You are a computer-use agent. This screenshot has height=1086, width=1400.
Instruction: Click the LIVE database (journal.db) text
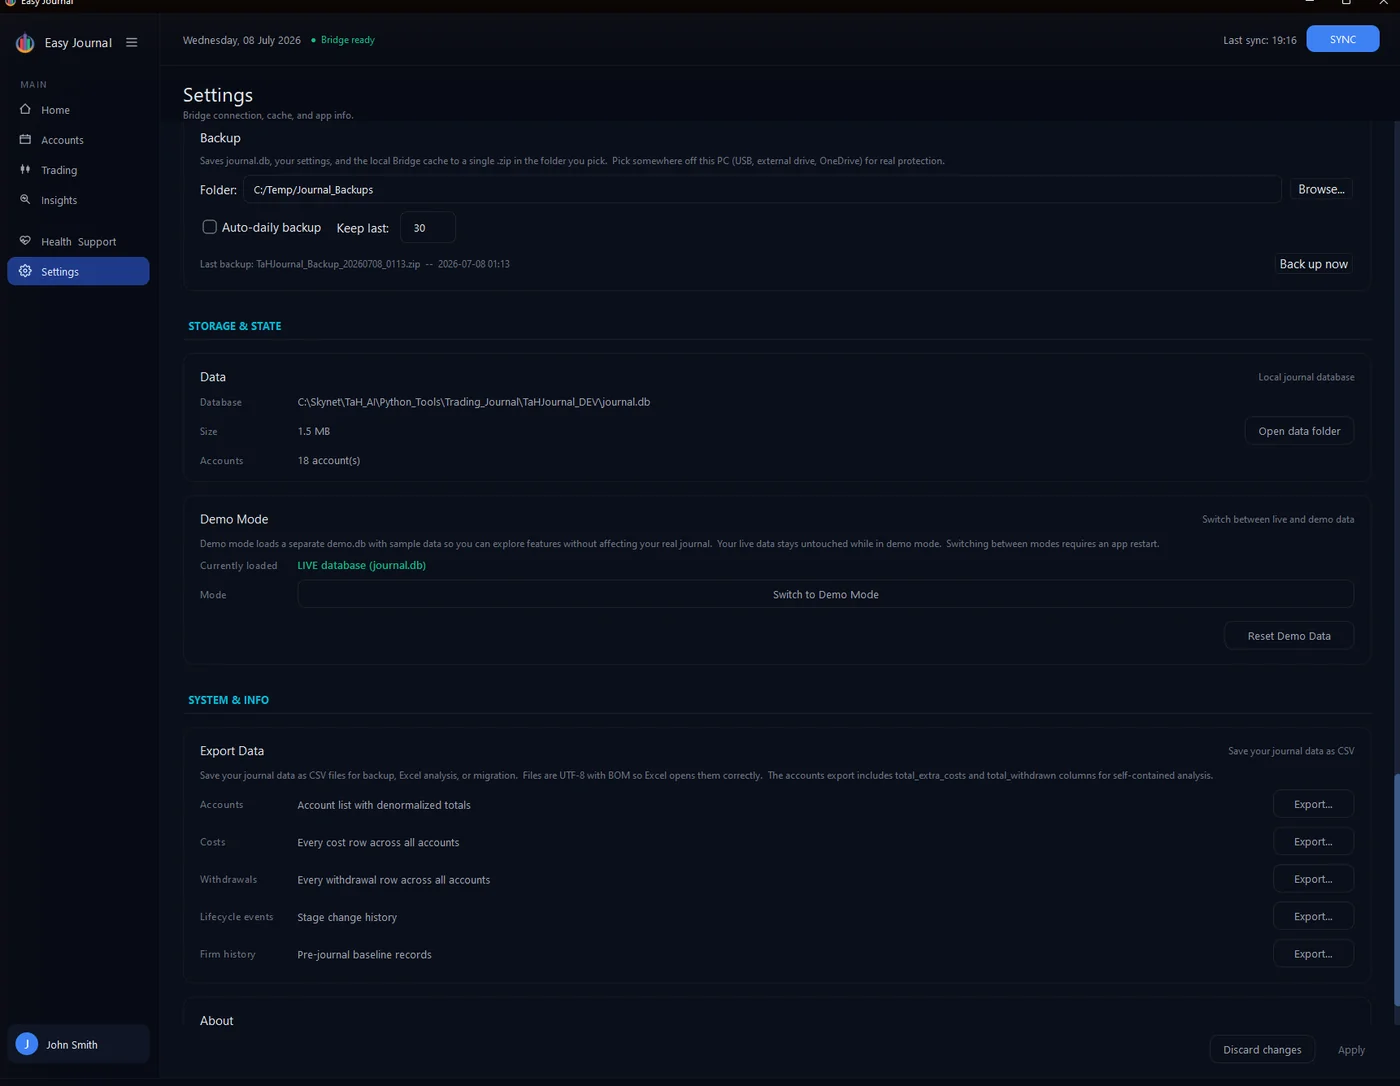362,565
